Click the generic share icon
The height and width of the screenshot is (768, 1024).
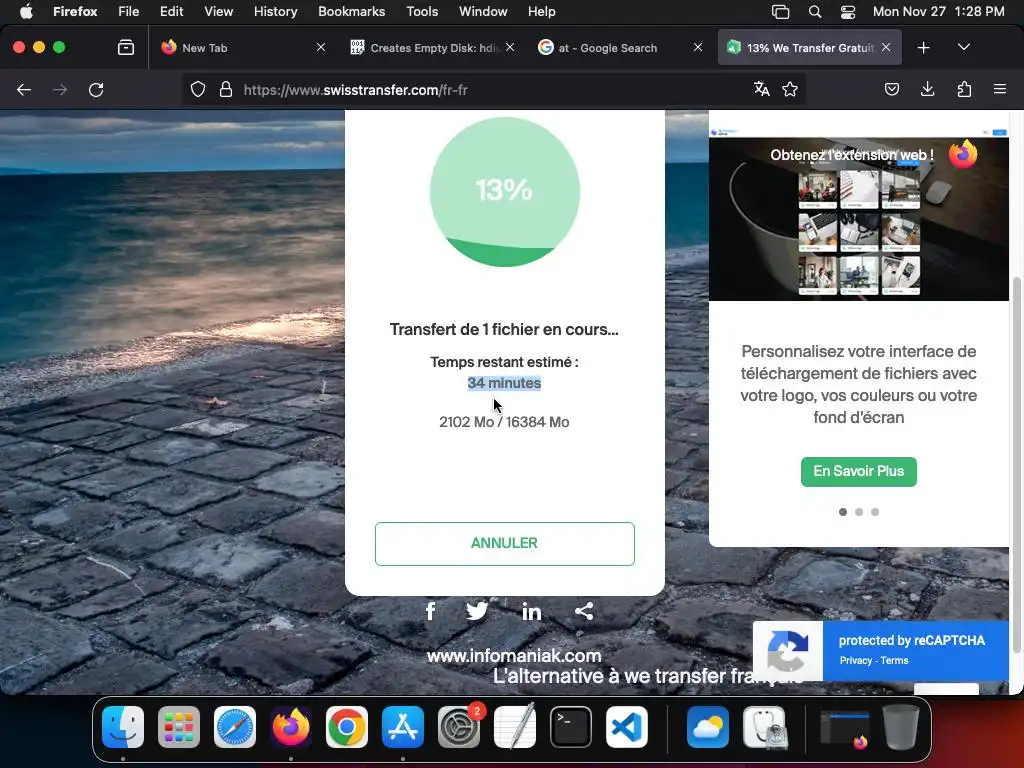pyautogui.click(x=584, y=611)
